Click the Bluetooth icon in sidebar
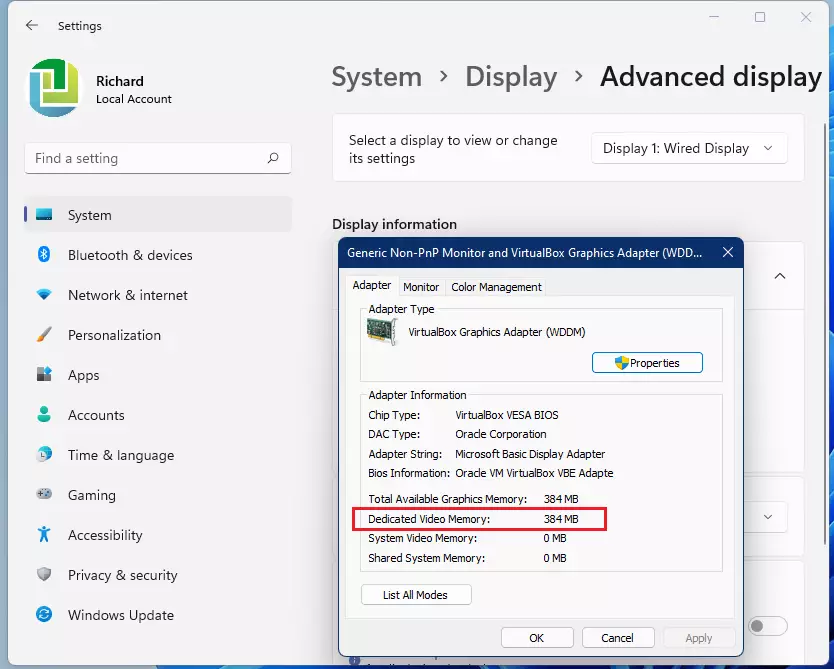Screen dimensions: 834x669 pyautogui.click(x=44, y=254)
